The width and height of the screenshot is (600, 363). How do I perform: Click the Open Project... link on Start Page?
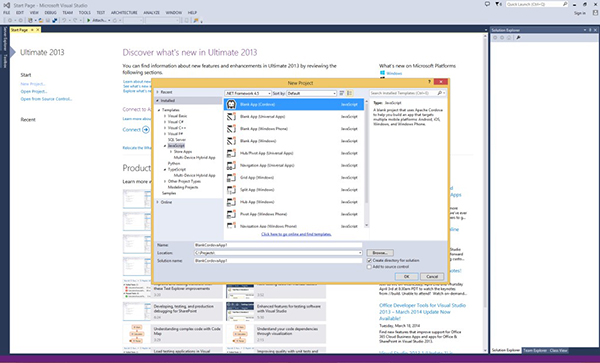[34, 91]
